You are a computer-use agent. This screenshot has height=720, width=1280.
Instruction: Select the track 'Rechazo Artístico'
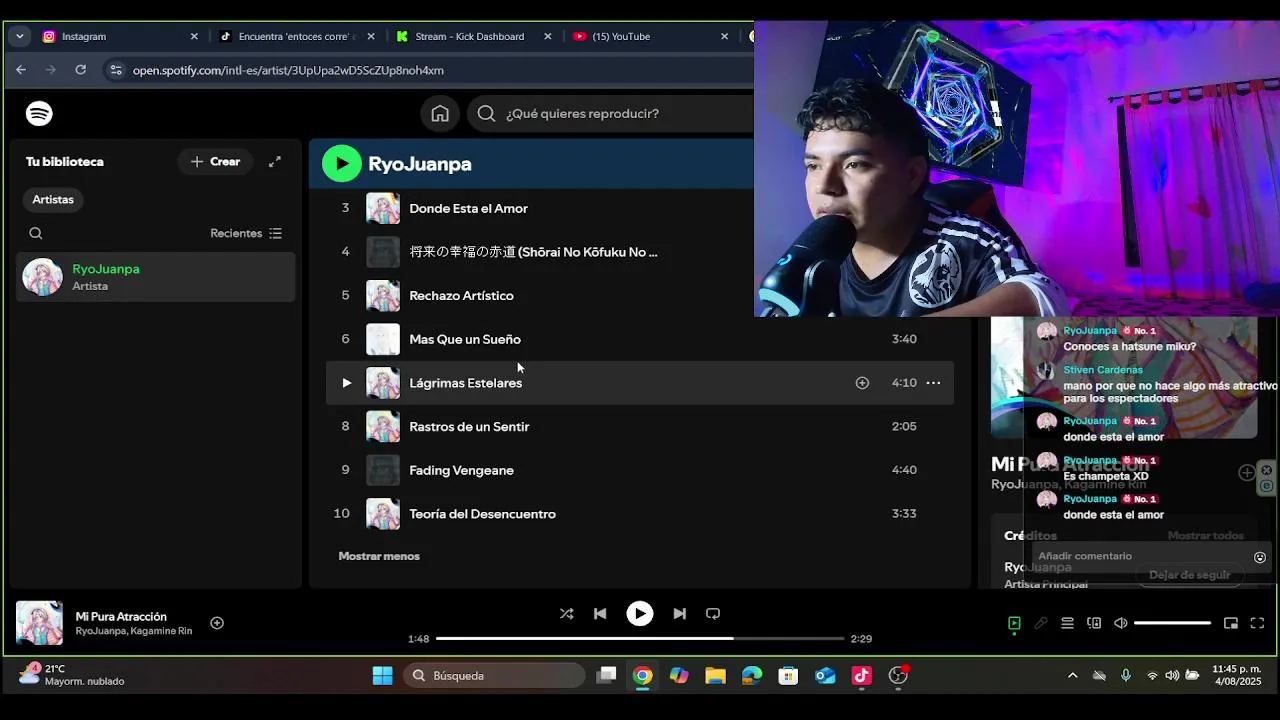click(x=461, y=295)
